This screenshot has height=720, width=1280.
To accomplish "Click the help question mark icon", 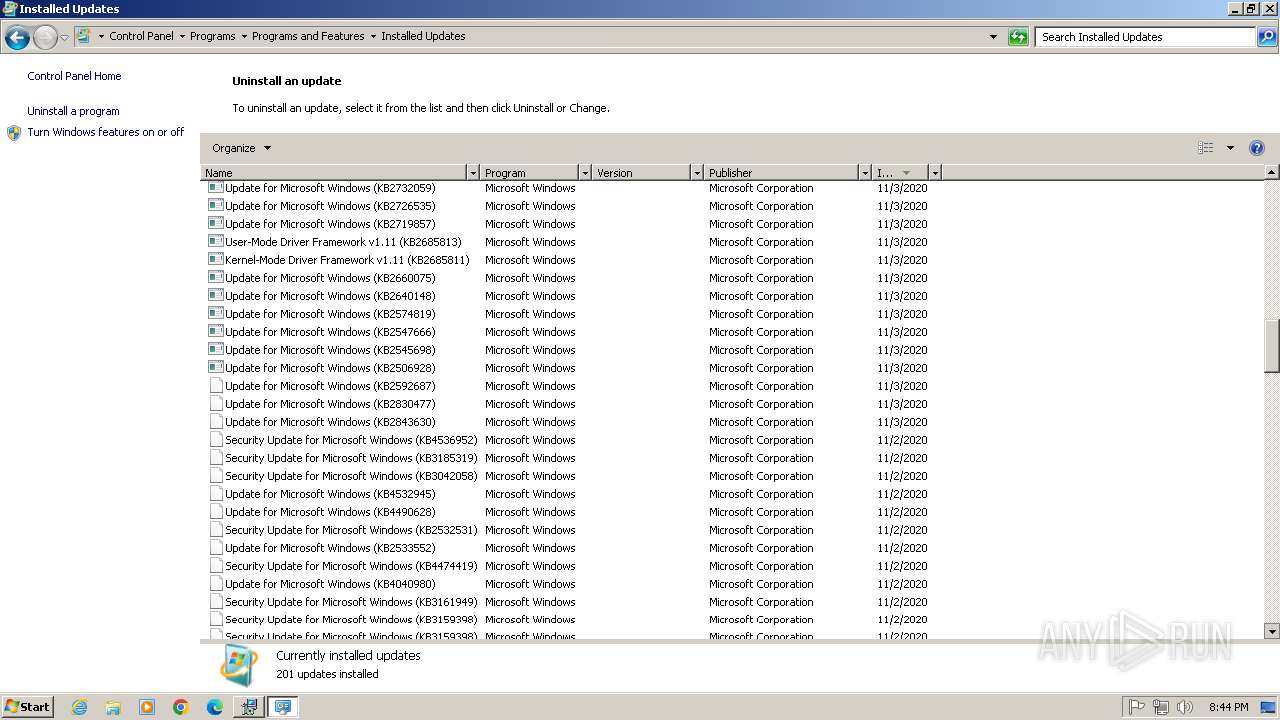I will click(1257, 148).
